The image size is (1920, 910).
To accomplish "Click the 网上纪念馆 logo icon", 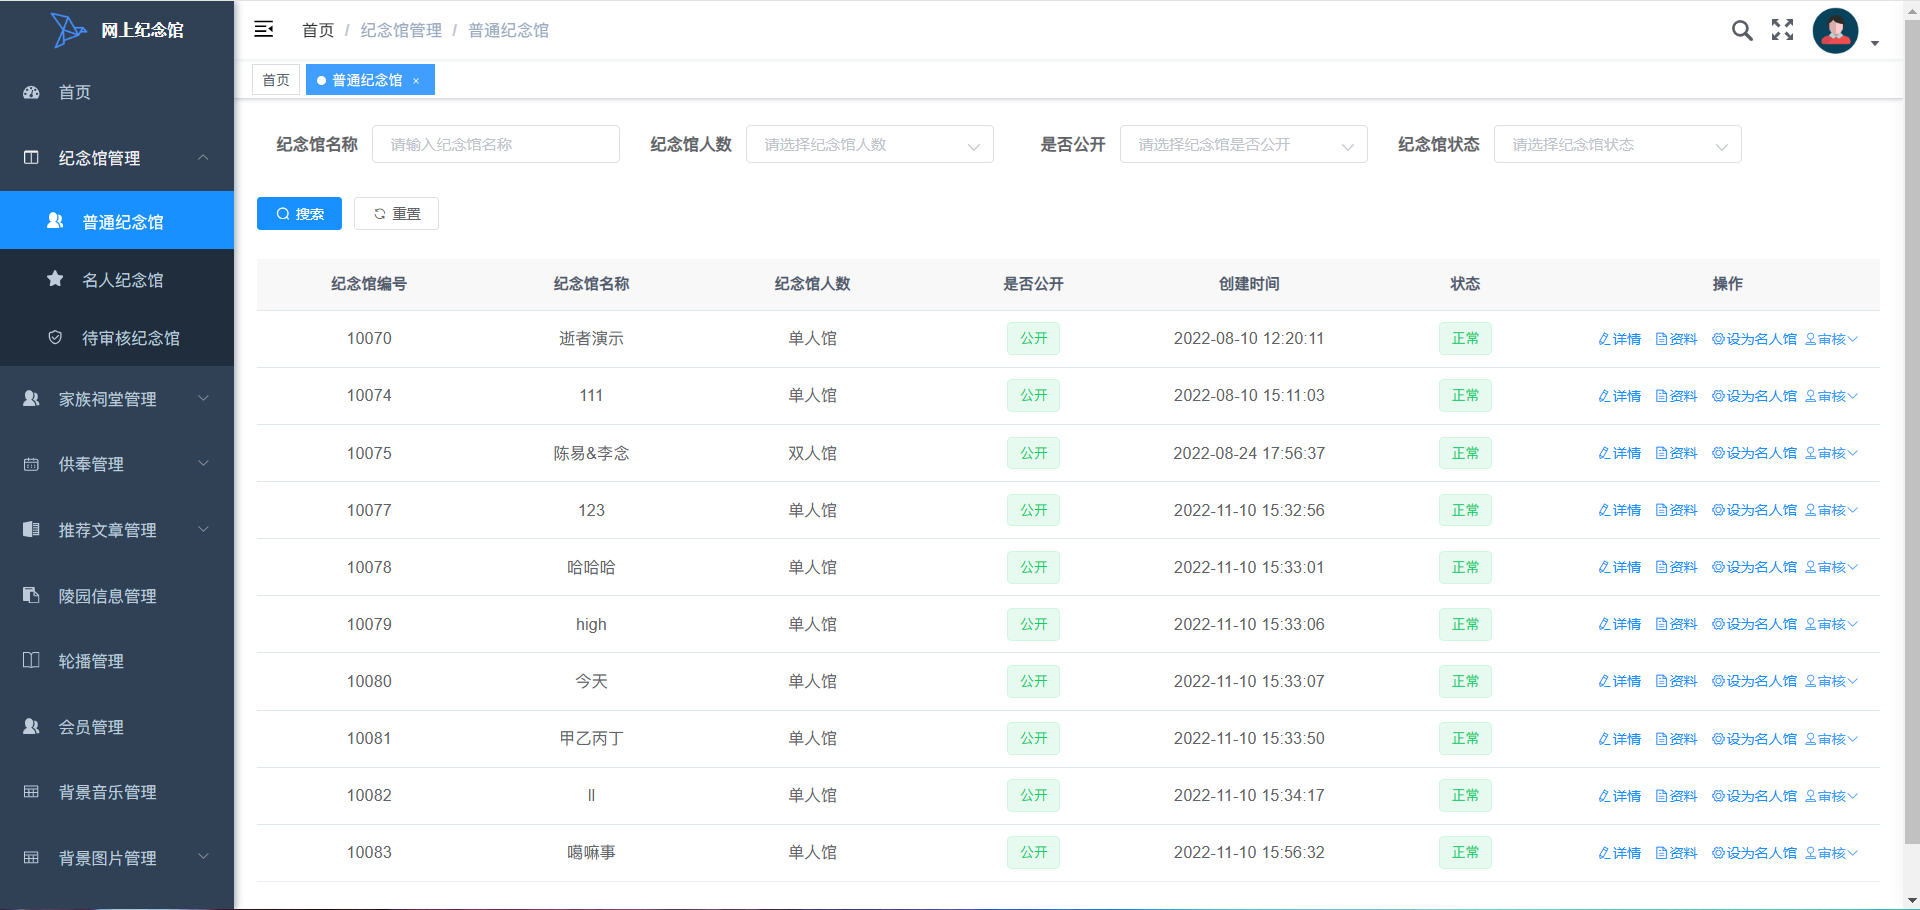I will pos(68,30).
